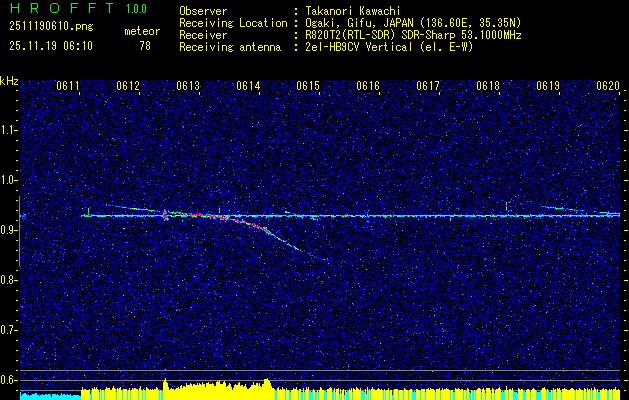Click the 0611 time marker
Image resolution: width=629 pixels, height=400 pixels.
(68, 85)
